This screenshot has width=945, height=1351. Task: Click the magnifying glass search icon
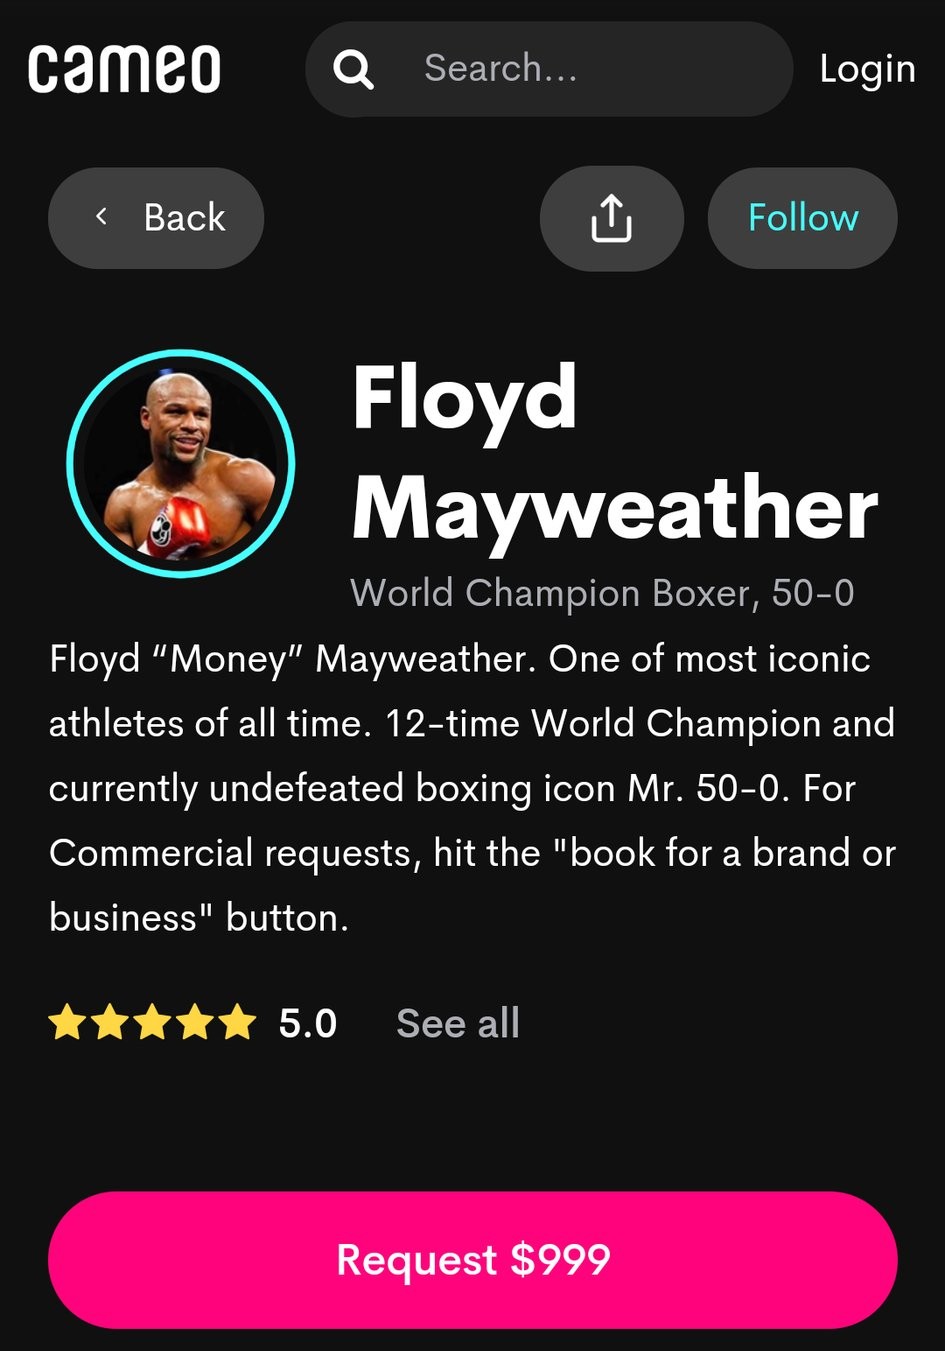[353, 69]
